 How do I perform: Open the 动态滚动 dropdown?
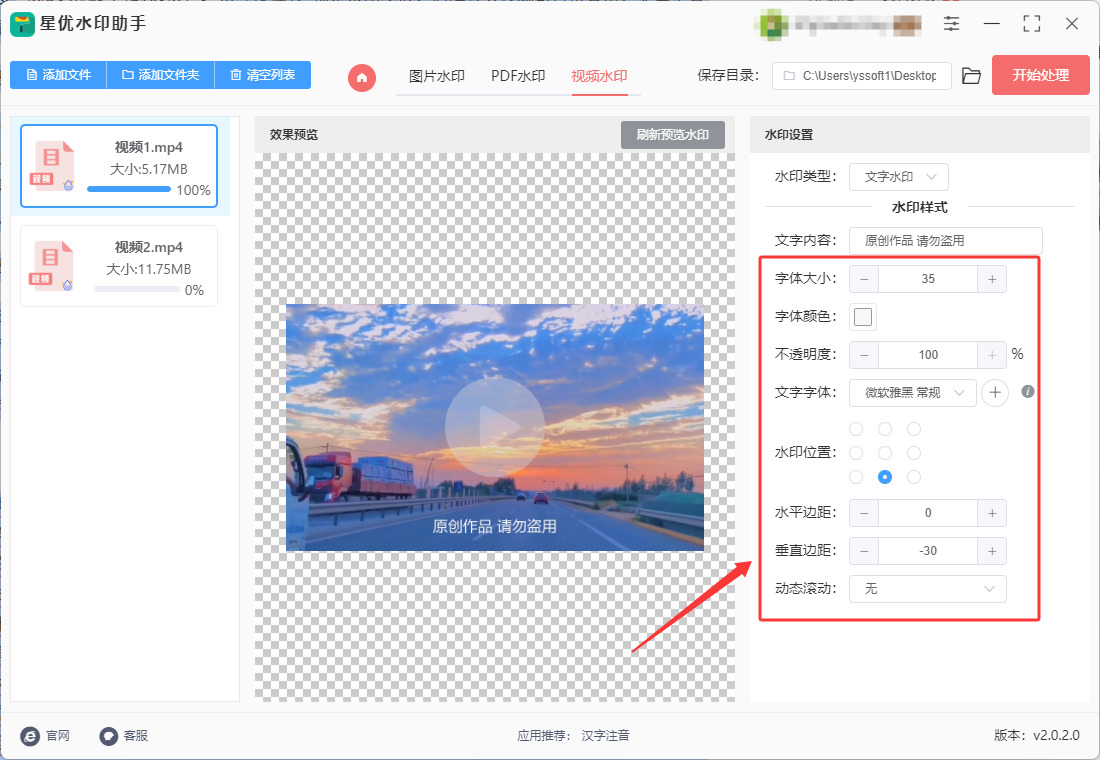[927, 589]
